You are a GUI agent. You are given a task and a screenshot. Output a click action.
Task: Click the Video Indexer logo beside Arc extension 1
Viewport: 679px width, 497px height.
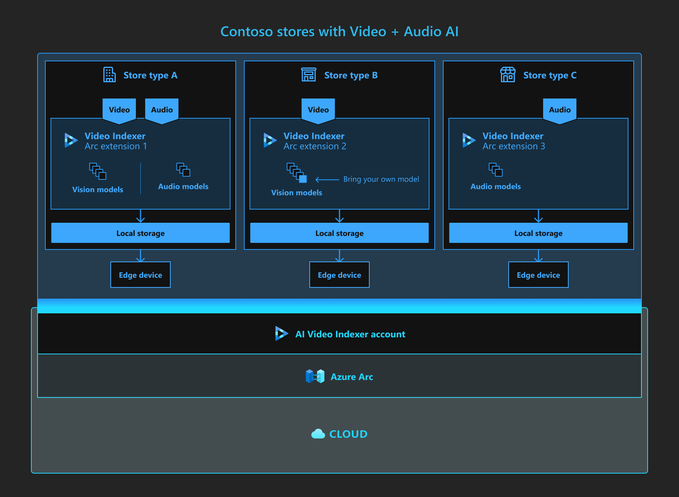[x=71, y=140]
